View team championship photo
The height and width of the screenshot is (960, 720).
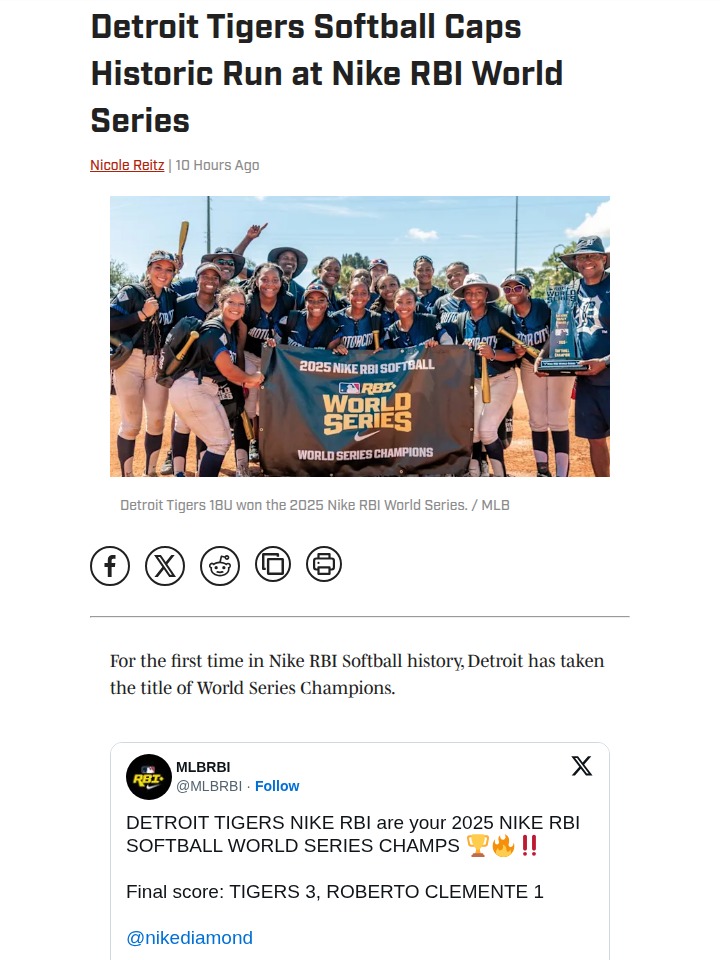click(x=360, y=336)
